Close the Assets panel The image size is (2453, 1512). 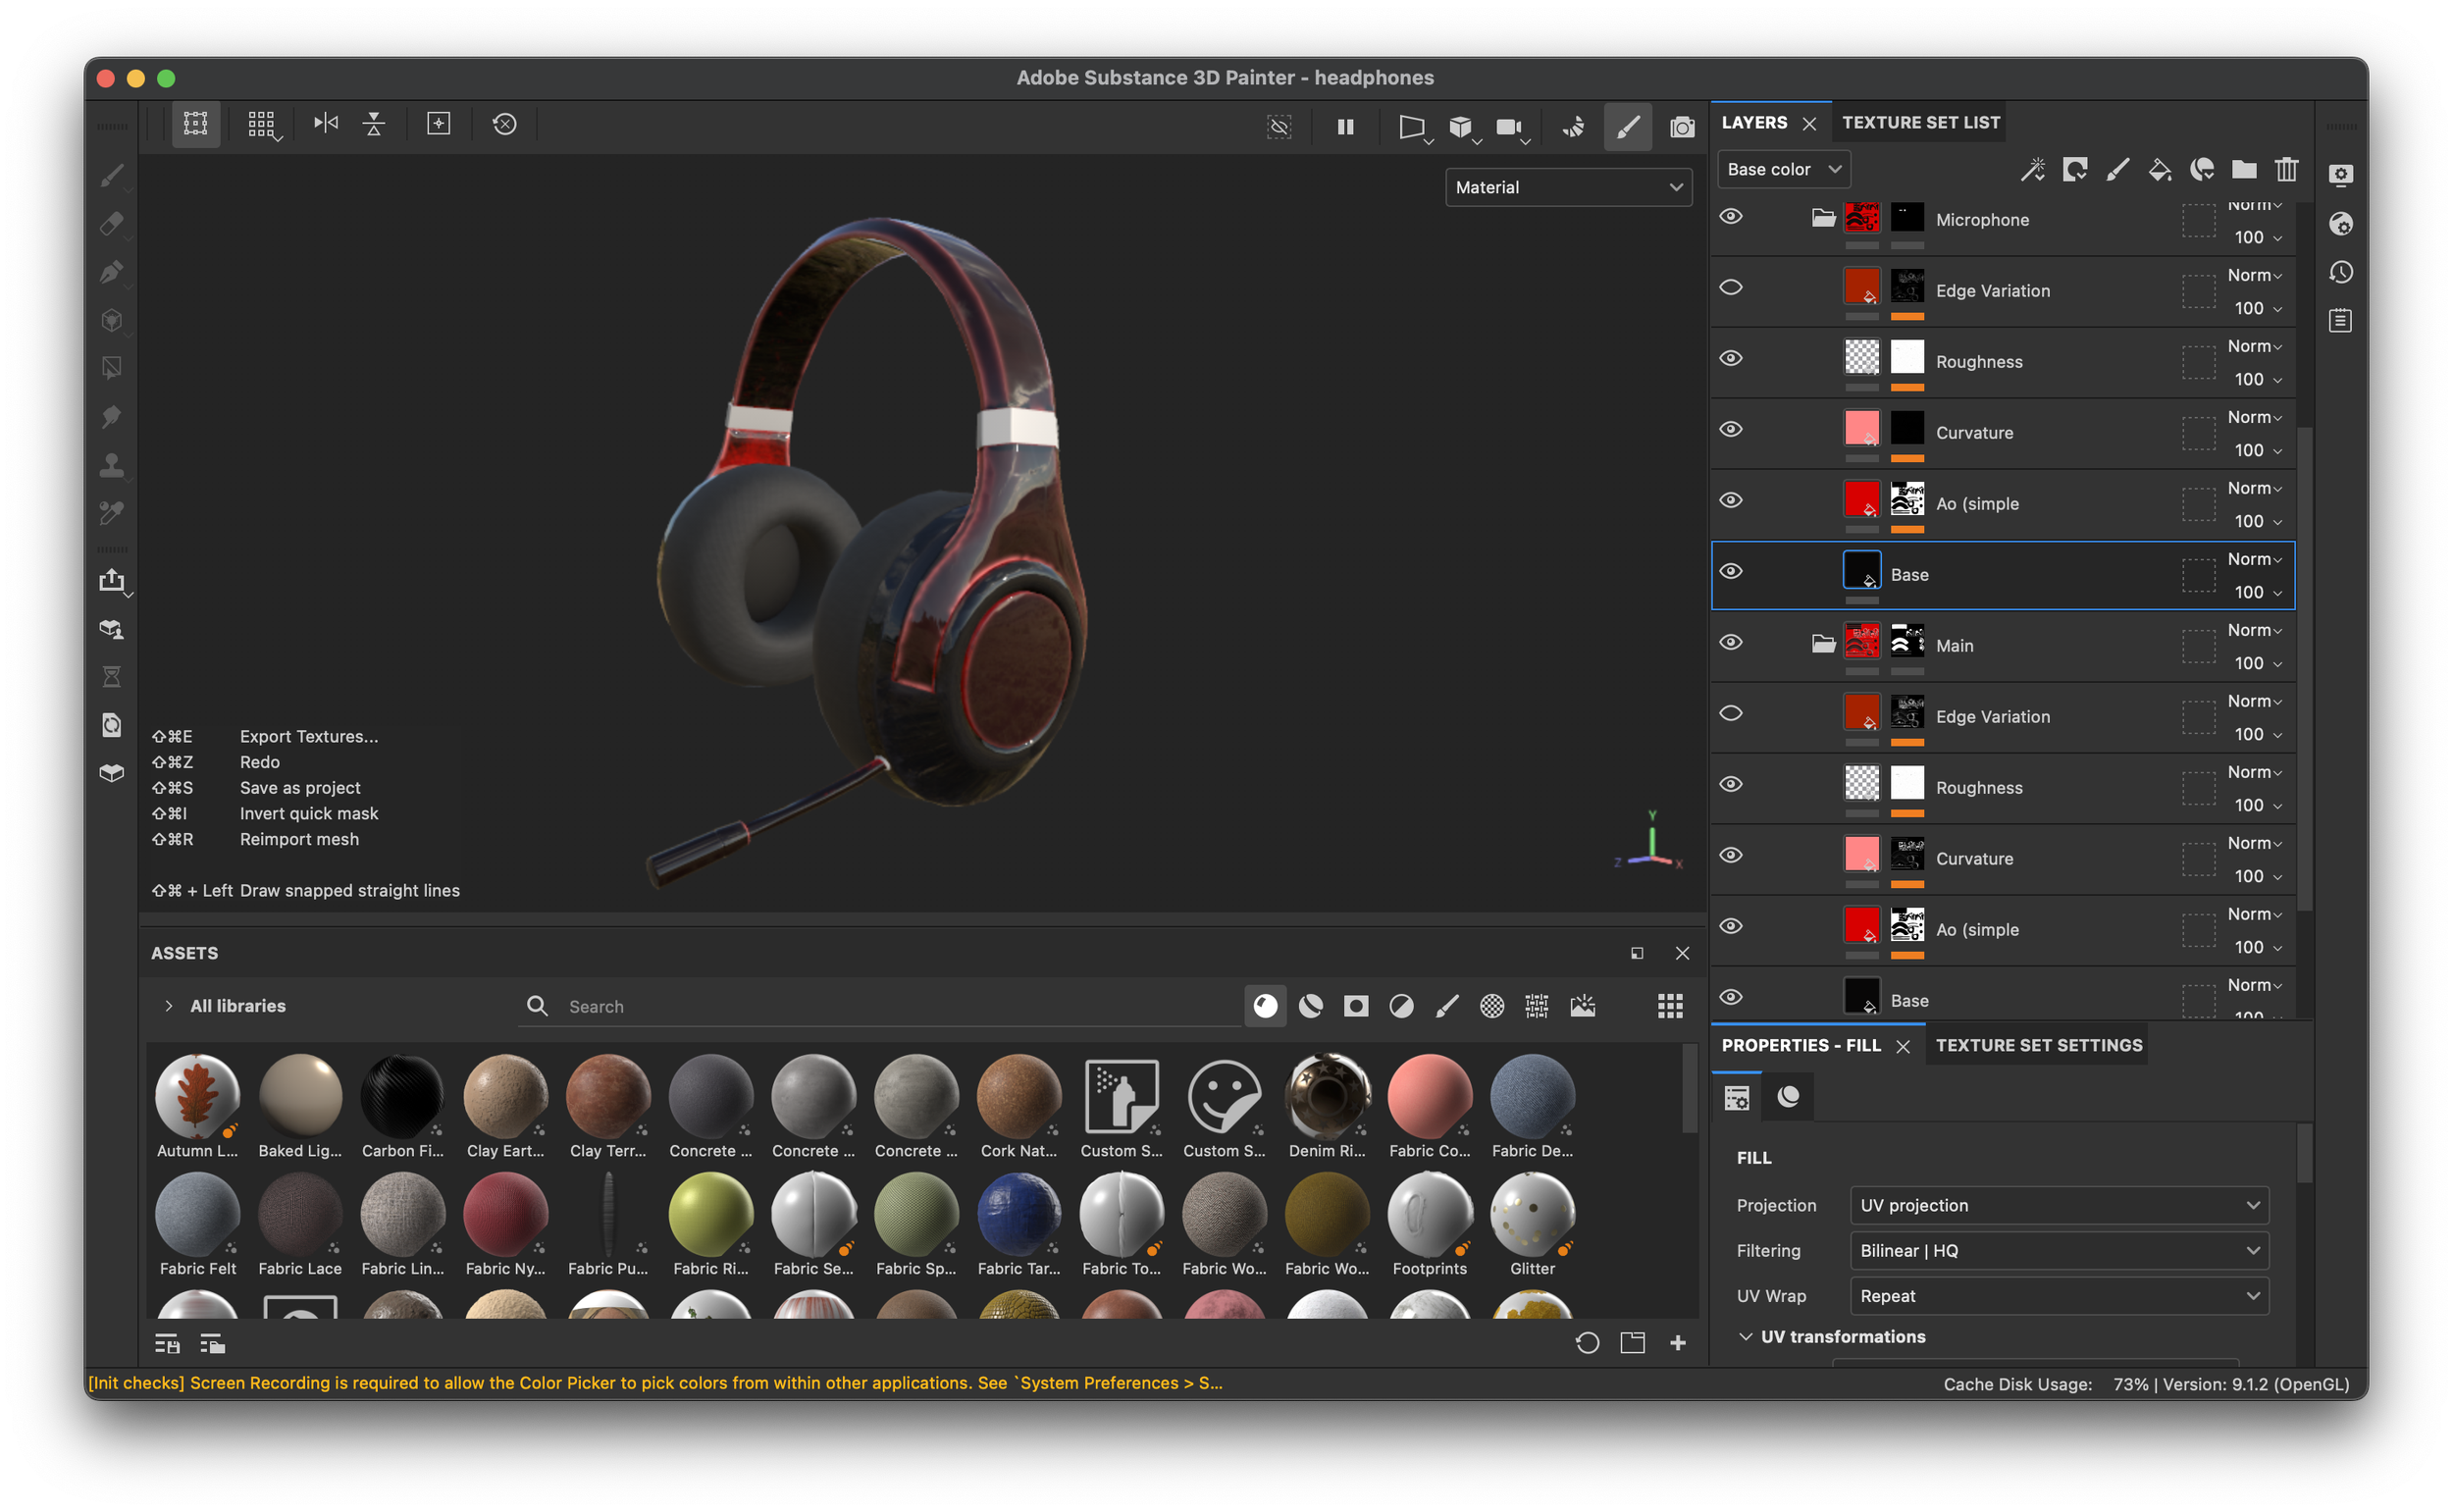(1683, 954)
